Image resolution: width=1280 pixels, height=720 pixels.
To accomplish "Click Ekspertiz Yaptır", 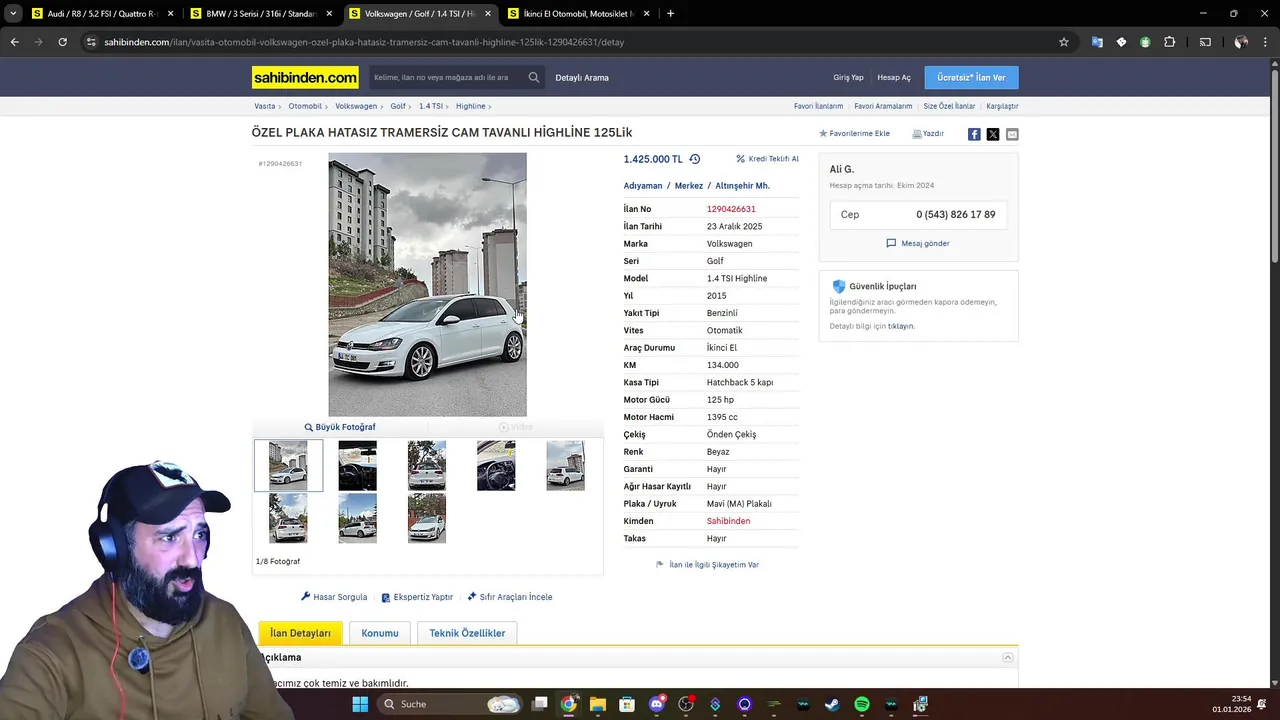I will 417,597.
